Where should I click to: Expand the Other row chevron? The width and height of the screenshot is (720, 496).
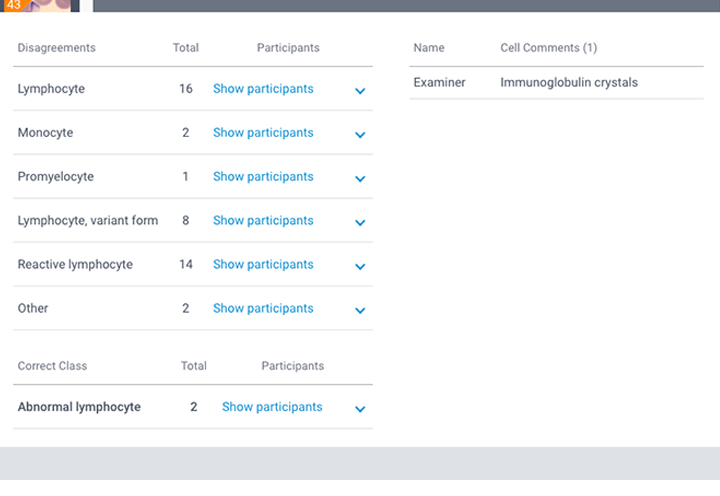click(360, 310)
